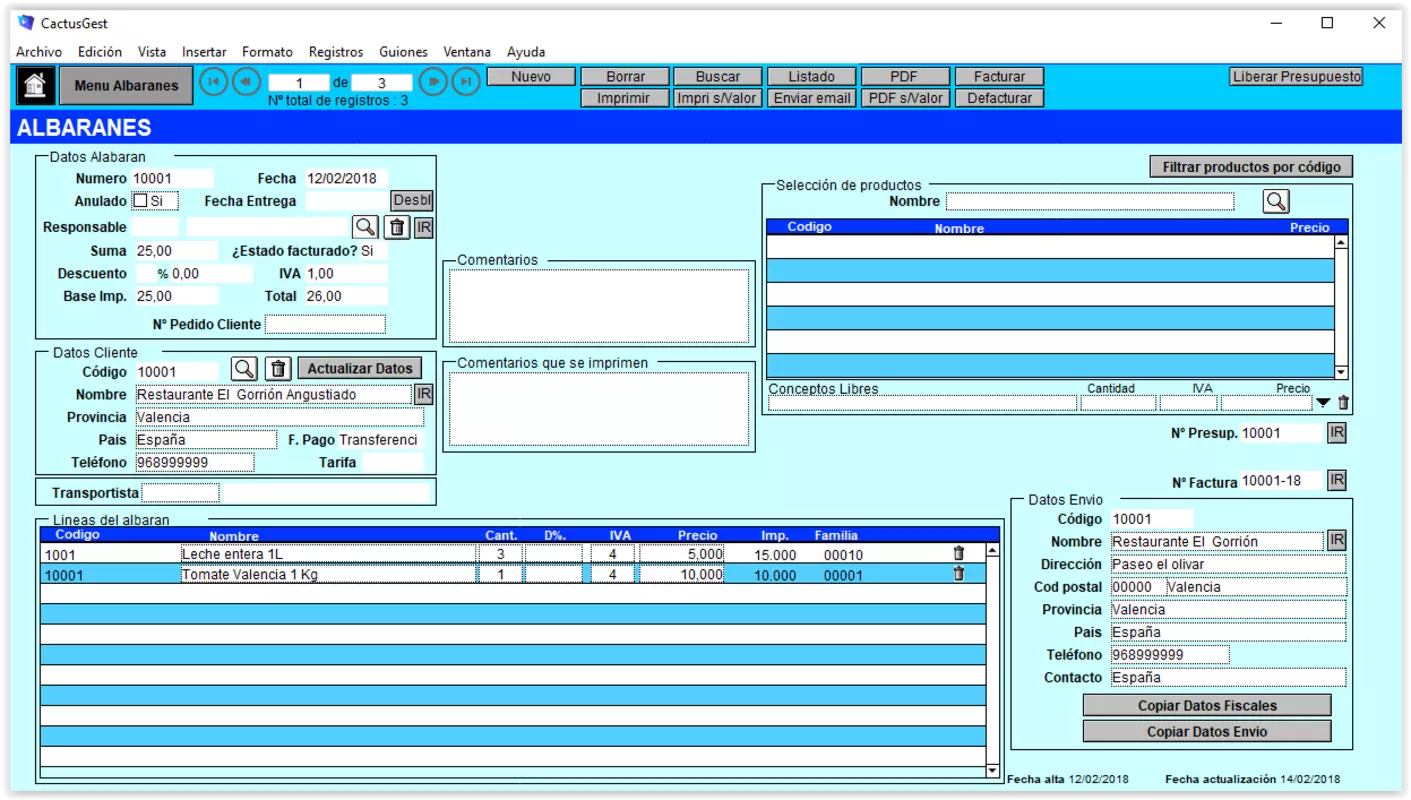Click the Desbl button

click(412, 201)
